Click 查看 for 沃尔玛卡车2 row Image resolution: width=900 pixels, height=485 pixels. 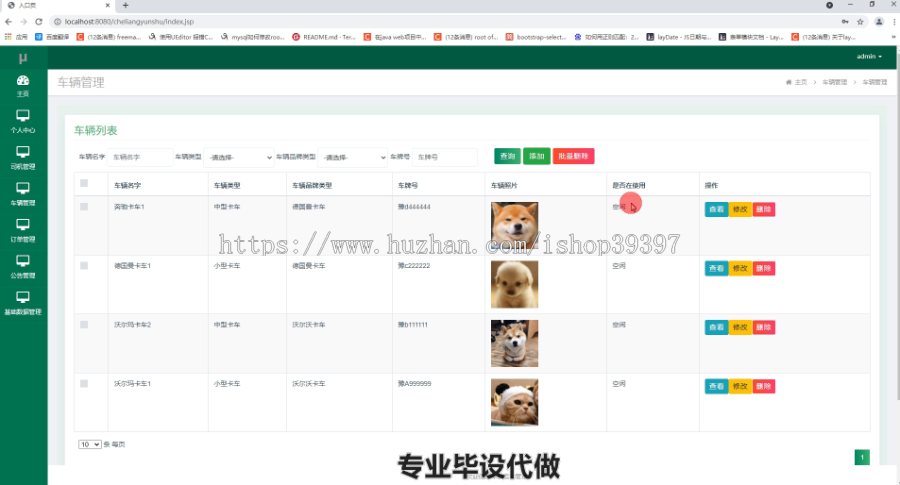(x=716, y=327)
